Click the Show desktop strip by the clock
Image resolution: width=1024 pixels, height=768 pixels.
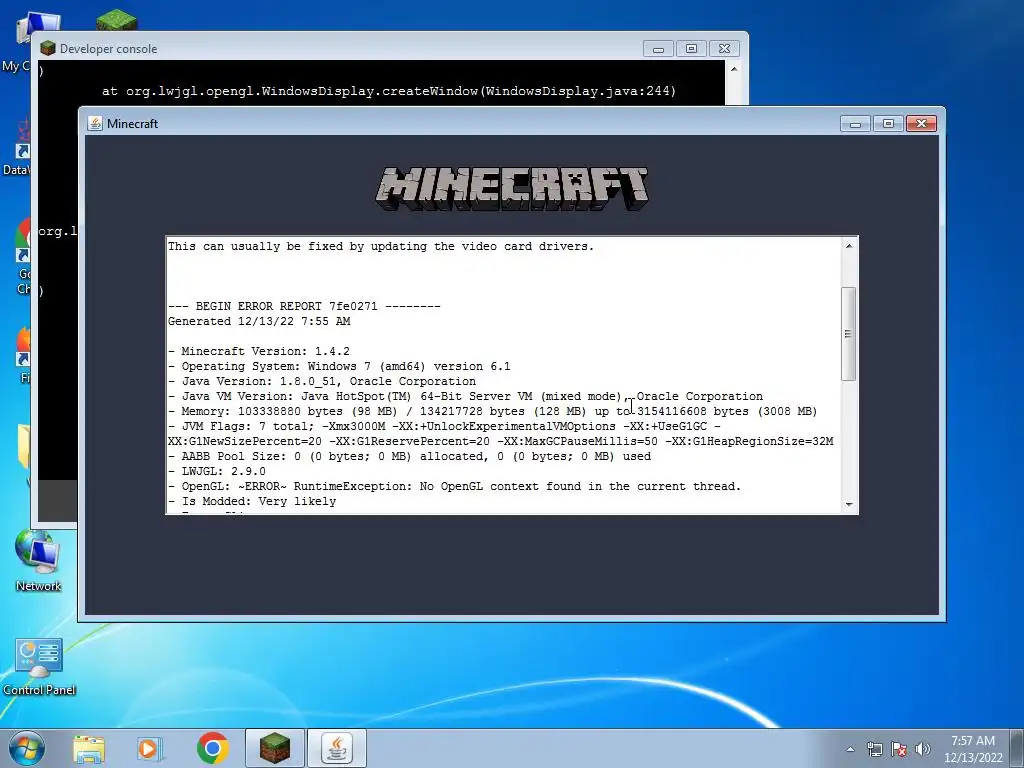click(1017, 748)
